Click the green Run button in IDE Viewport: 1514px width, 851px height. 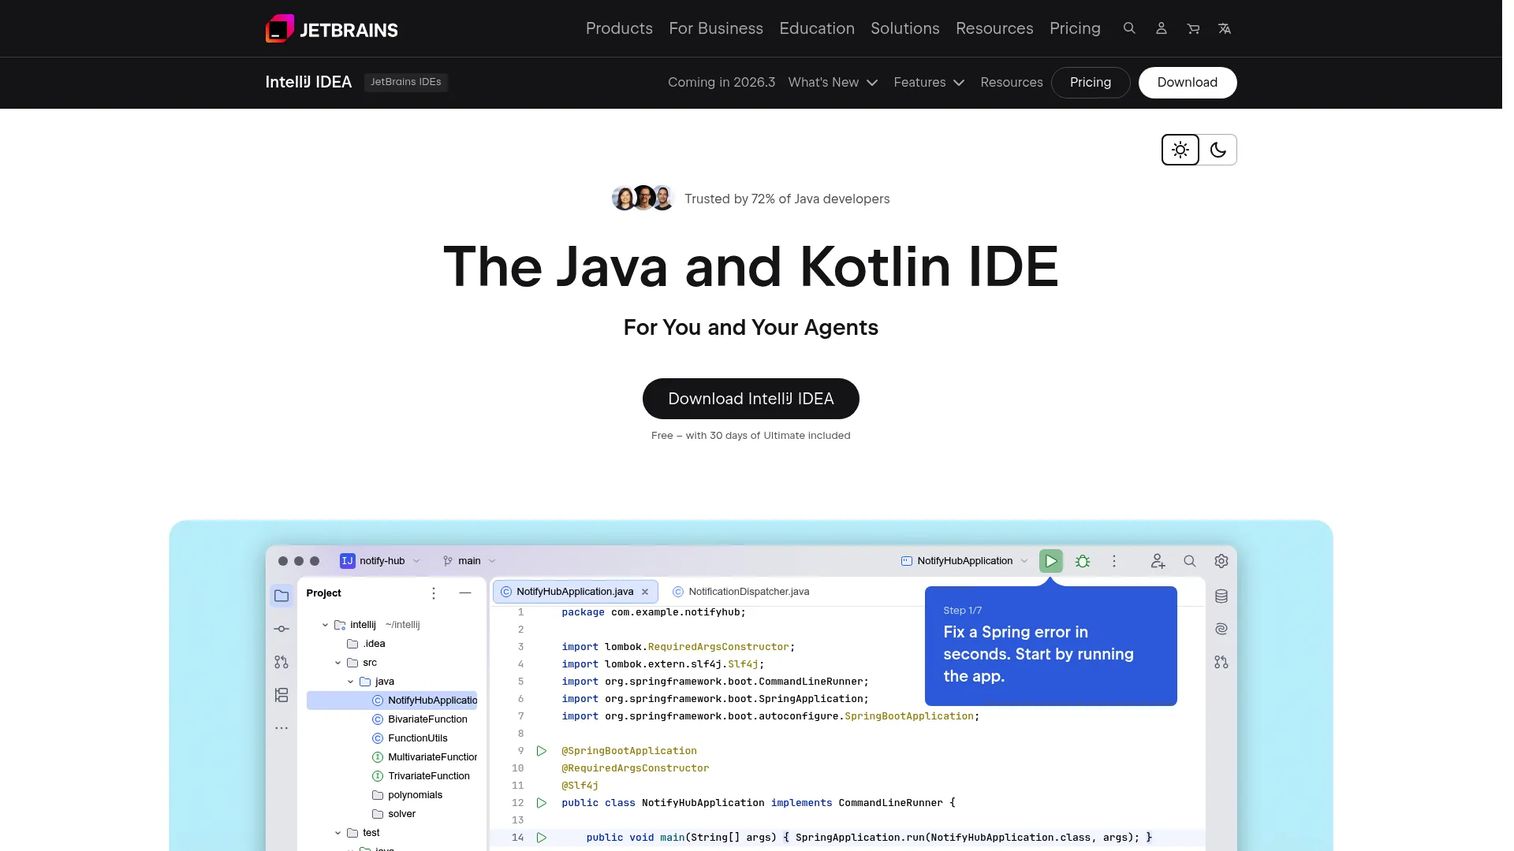tap(1051, 561)
